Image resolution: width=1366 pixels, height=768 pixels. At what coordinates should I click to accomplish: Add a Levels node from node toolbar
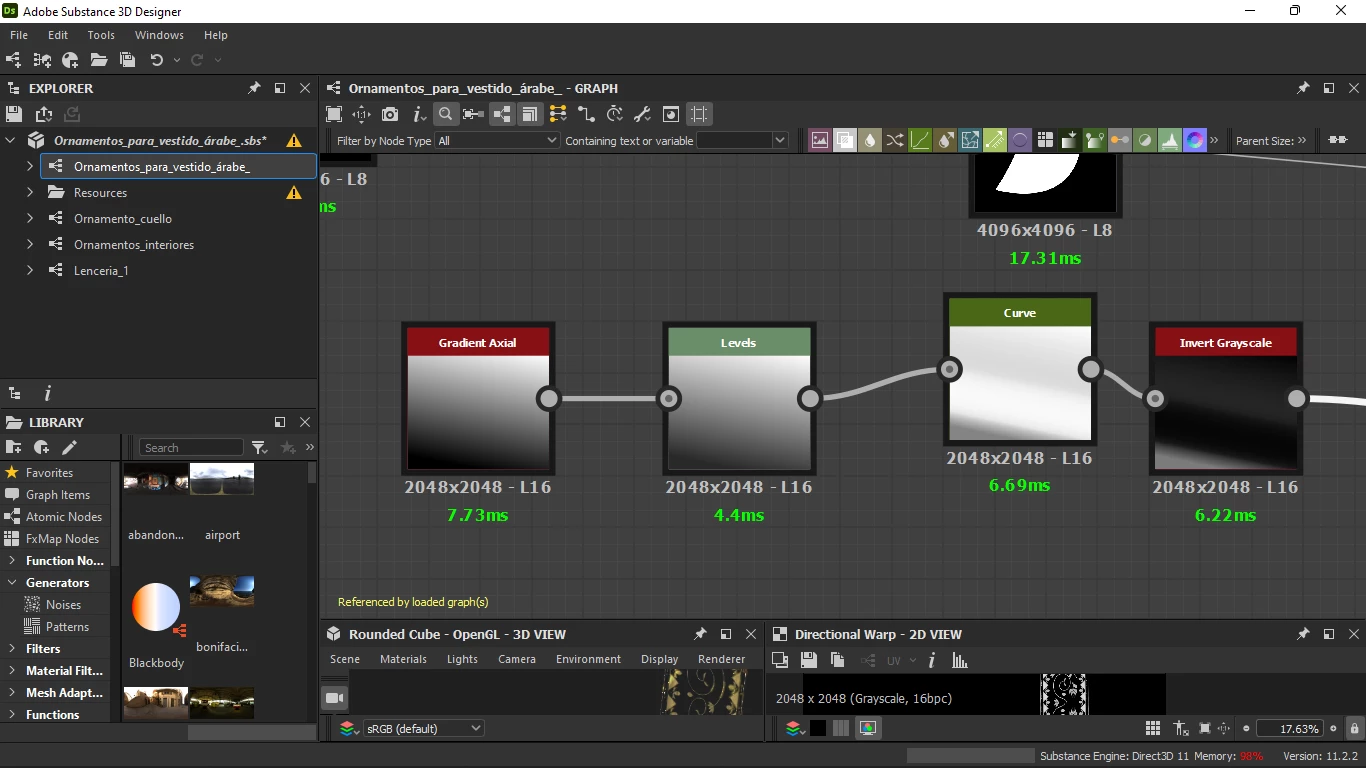click(1170, 140)
